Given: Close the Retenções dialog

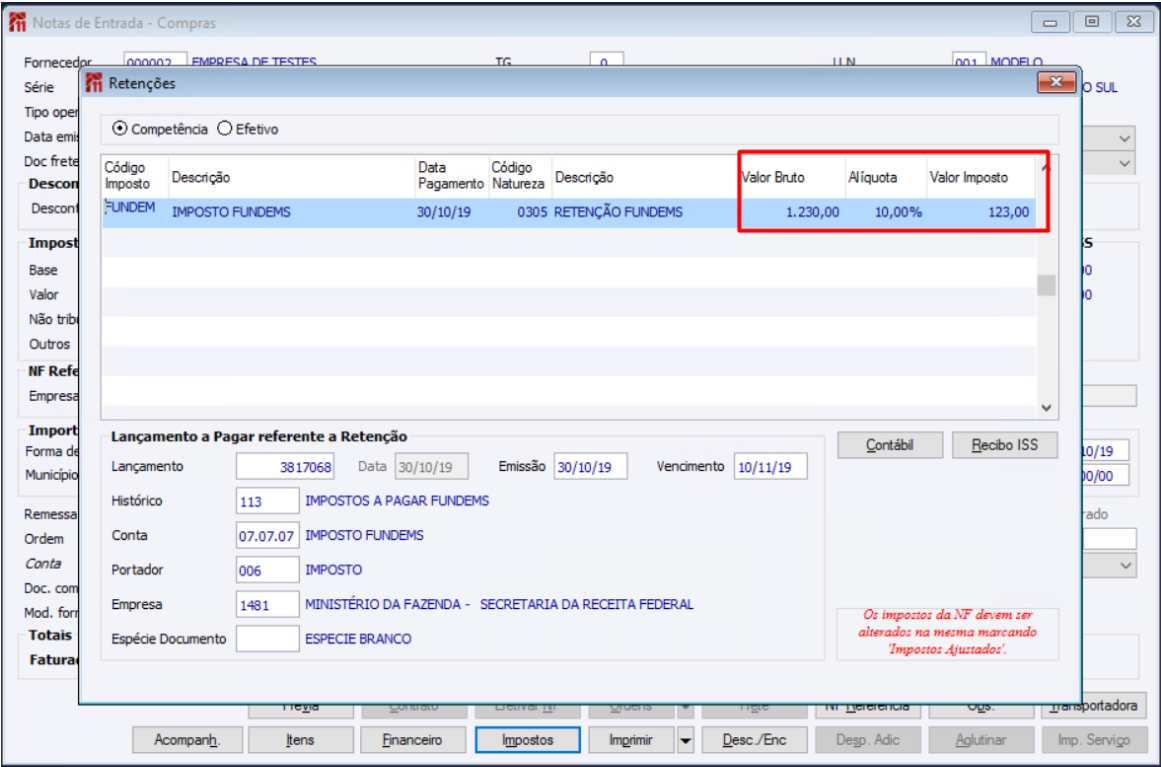Looking at the screenshot, I should pyautogui.click(x=1056, y=82).
